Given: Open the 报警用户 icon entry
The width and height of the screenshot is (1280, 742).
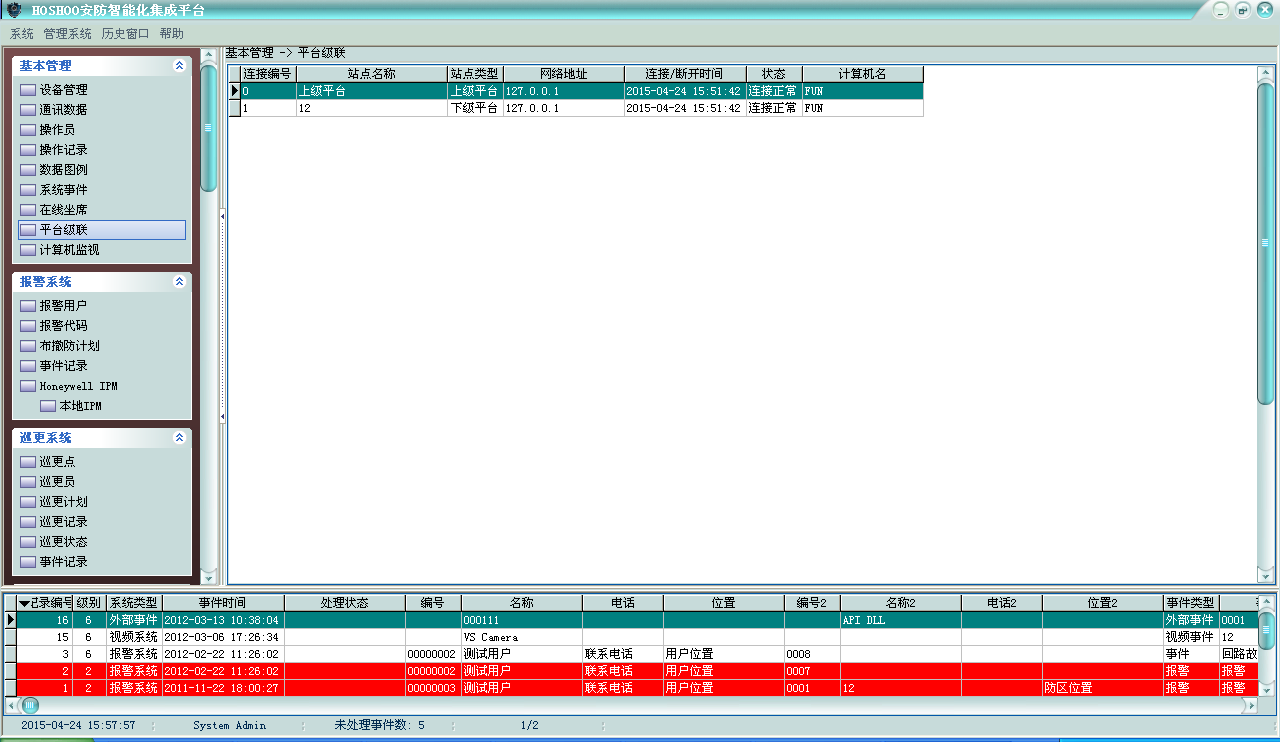Looking at the screenshot, I should pyautogui.click(x=28, y=306).
